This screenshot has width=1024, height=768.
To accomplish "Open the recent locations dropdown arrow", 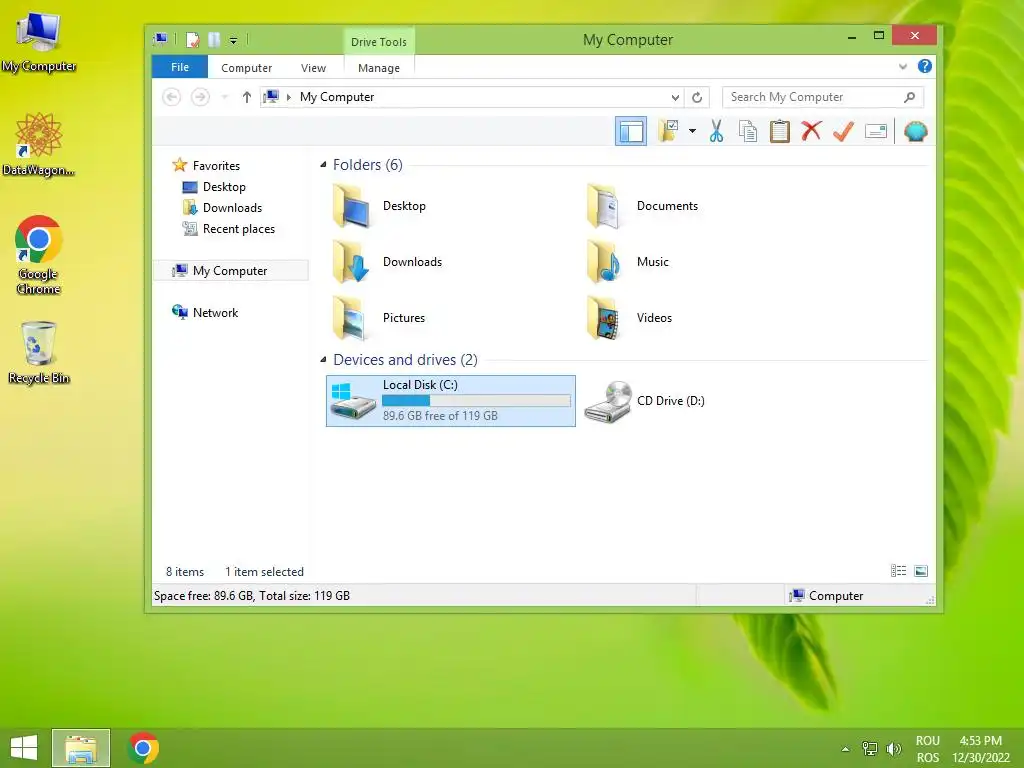I will tap(225, 97).
